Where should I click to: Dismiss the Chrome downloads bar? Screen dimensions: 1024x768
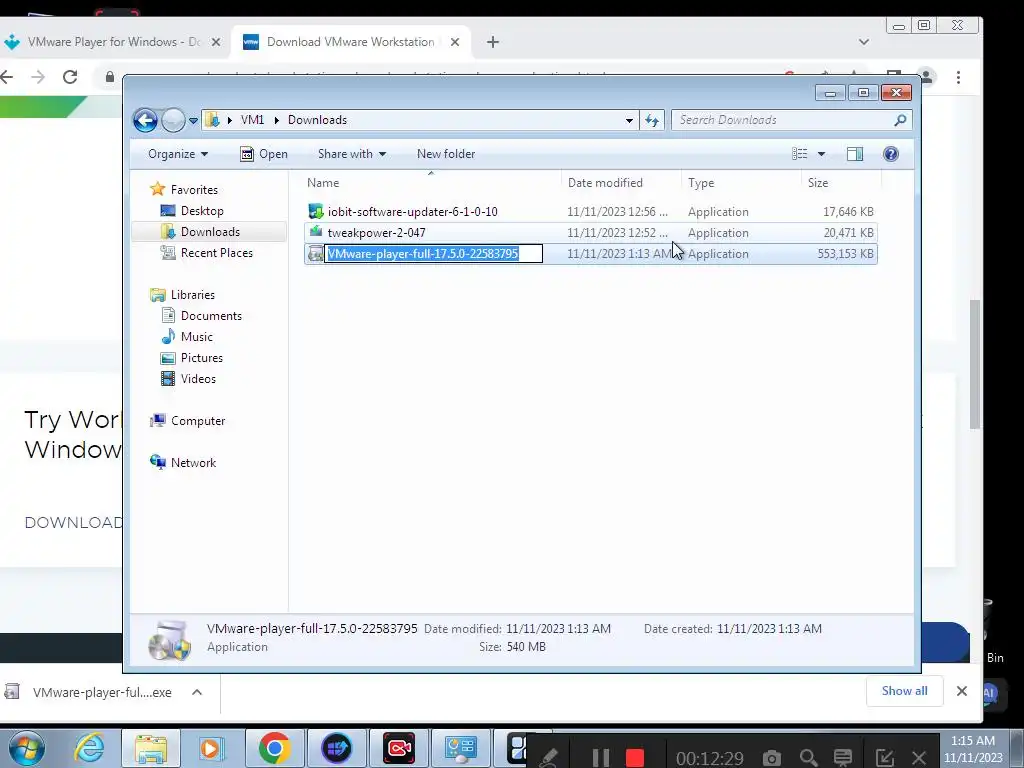pyautogui.click(x=961, y=691)
